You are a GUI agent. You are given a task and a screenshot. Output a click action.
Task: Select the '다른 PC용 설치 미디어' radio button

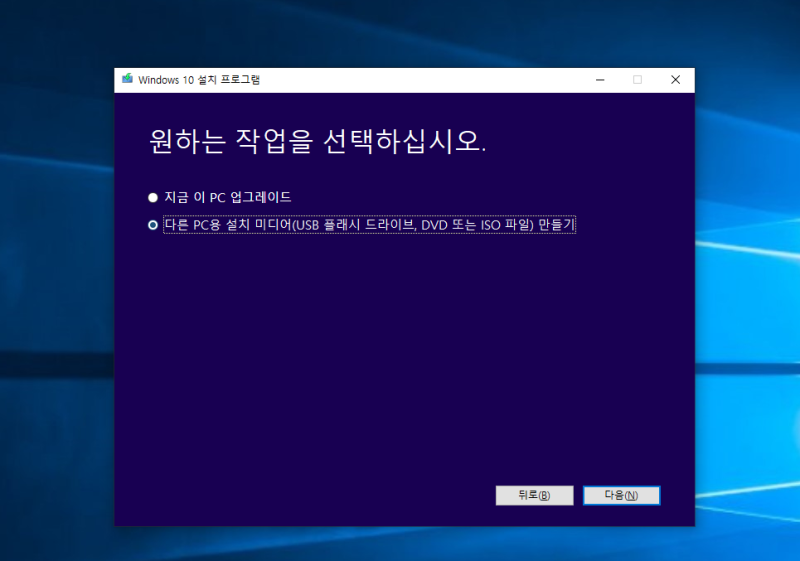click(153, 225)
